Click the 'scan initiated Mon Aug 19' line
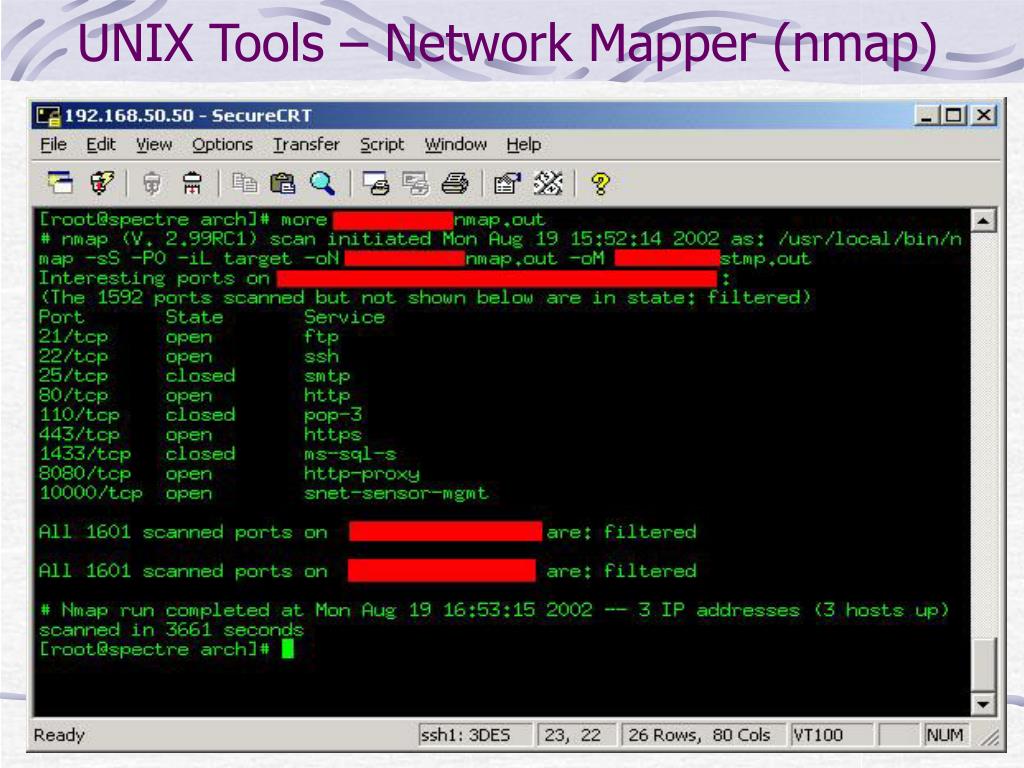Image resolution: width=1024 pixels, height=768 pixels. 500,240
